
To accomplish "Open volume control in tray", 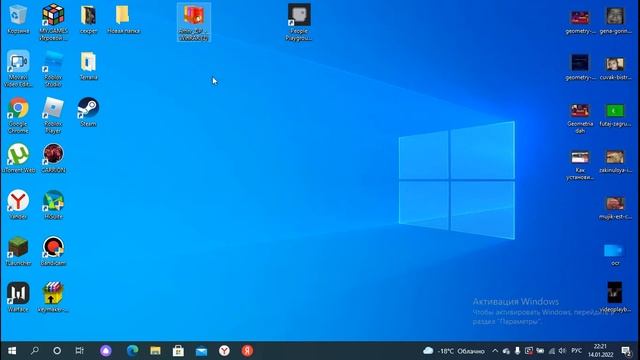I will pos(562,351).
